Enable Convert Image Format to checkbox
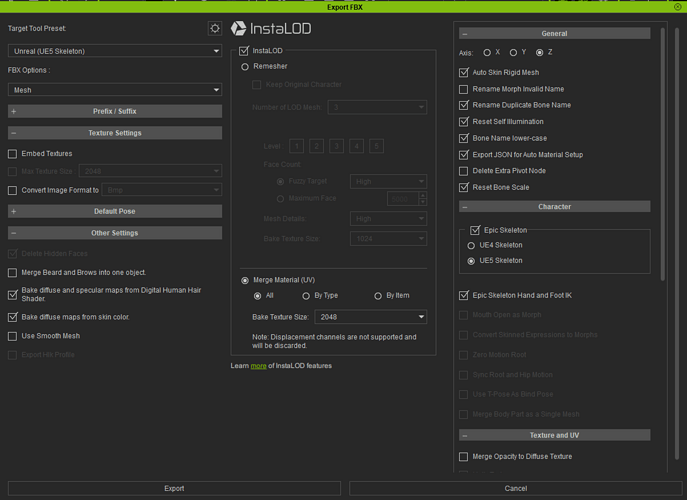 click(13, 190)
